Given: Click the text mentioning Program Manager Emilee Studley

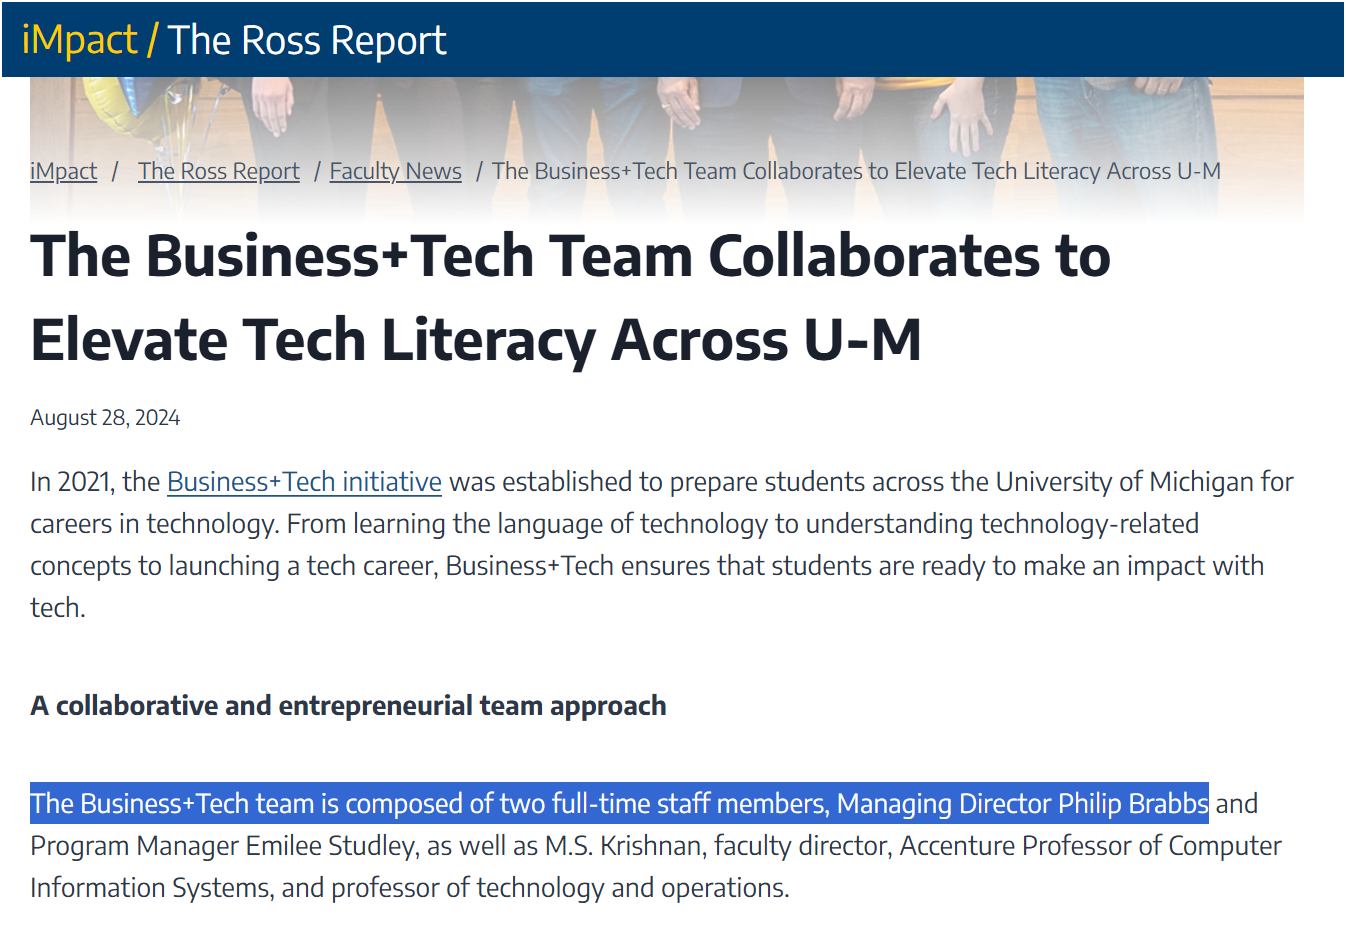Looking at the screenshot, I should (223, 846).
